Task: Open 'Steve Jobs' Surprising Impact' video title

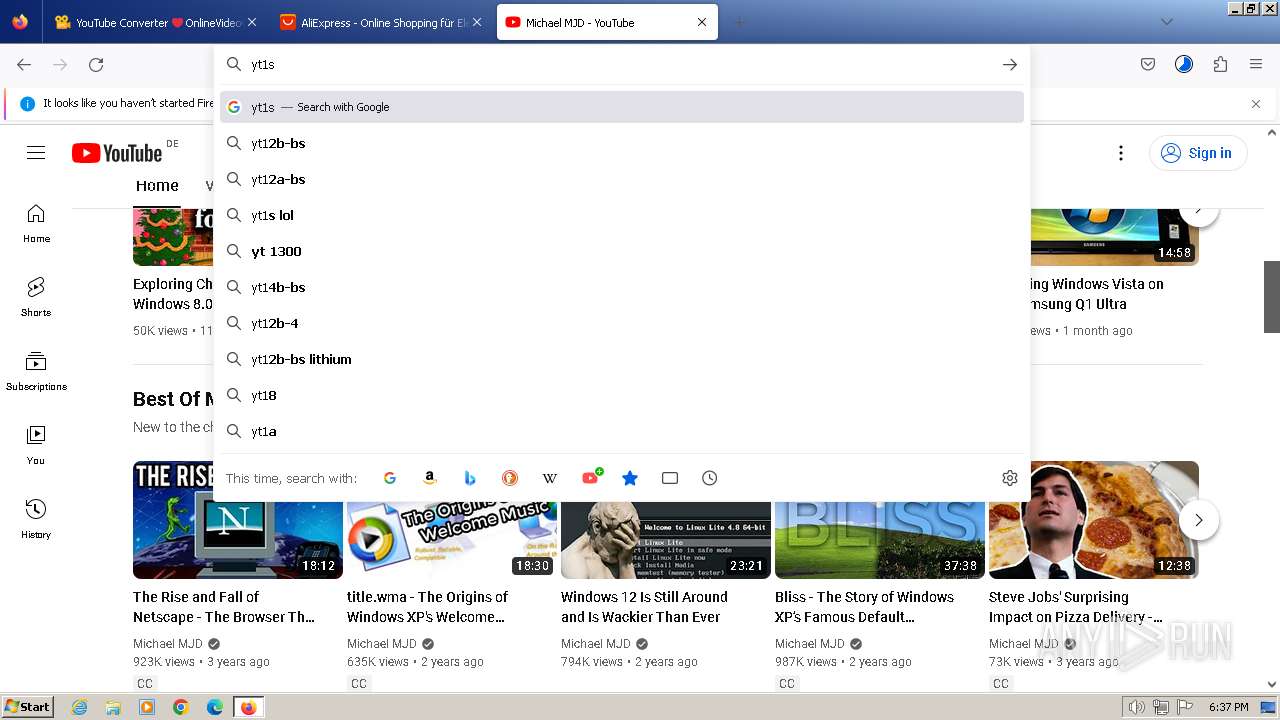Action: pyautogui.click(x=1075, y=607)
